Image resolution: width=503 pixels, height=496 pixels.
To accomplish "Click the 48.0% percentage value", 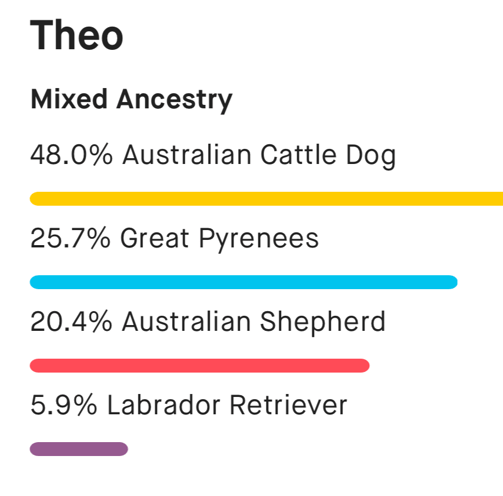I will (x=71, y=155).
